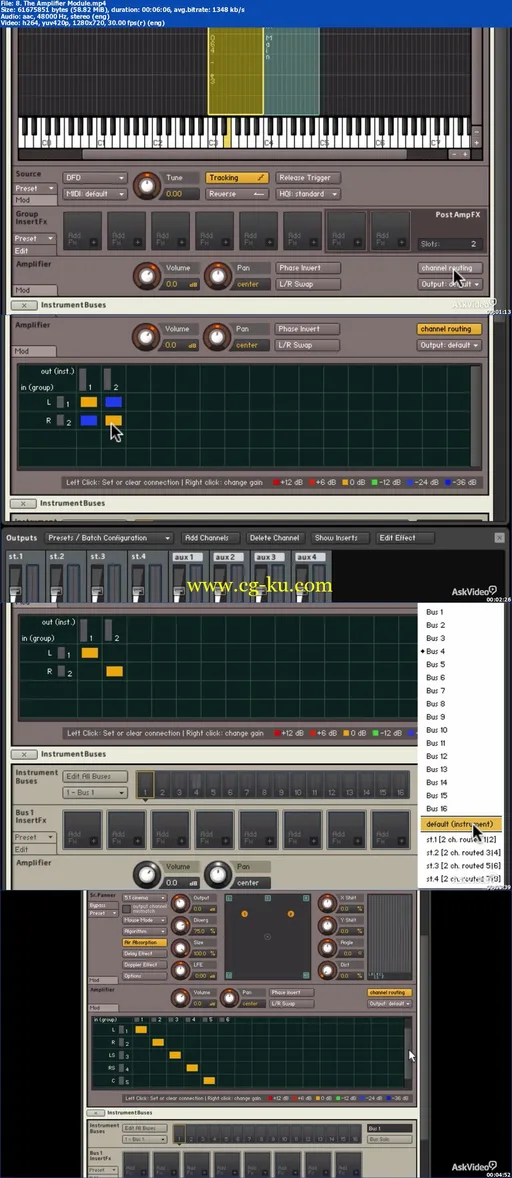Viewport: 512px width, 1178px height.
Task: Click Delete Channel in Outputs
Action: (274, 538)
